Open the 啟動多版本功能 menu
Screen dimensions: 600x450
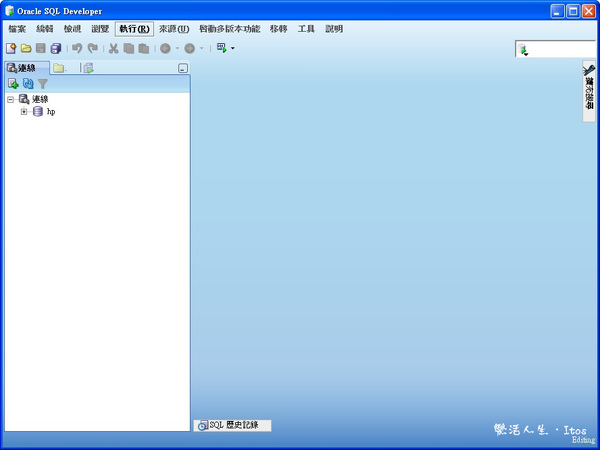(230, 29)
